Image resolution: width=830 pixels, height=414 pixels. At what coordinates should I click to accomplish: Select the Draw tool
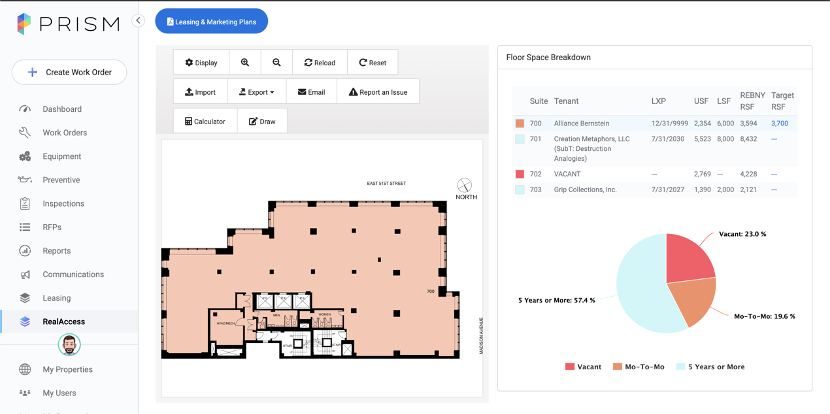coord(263,121)
